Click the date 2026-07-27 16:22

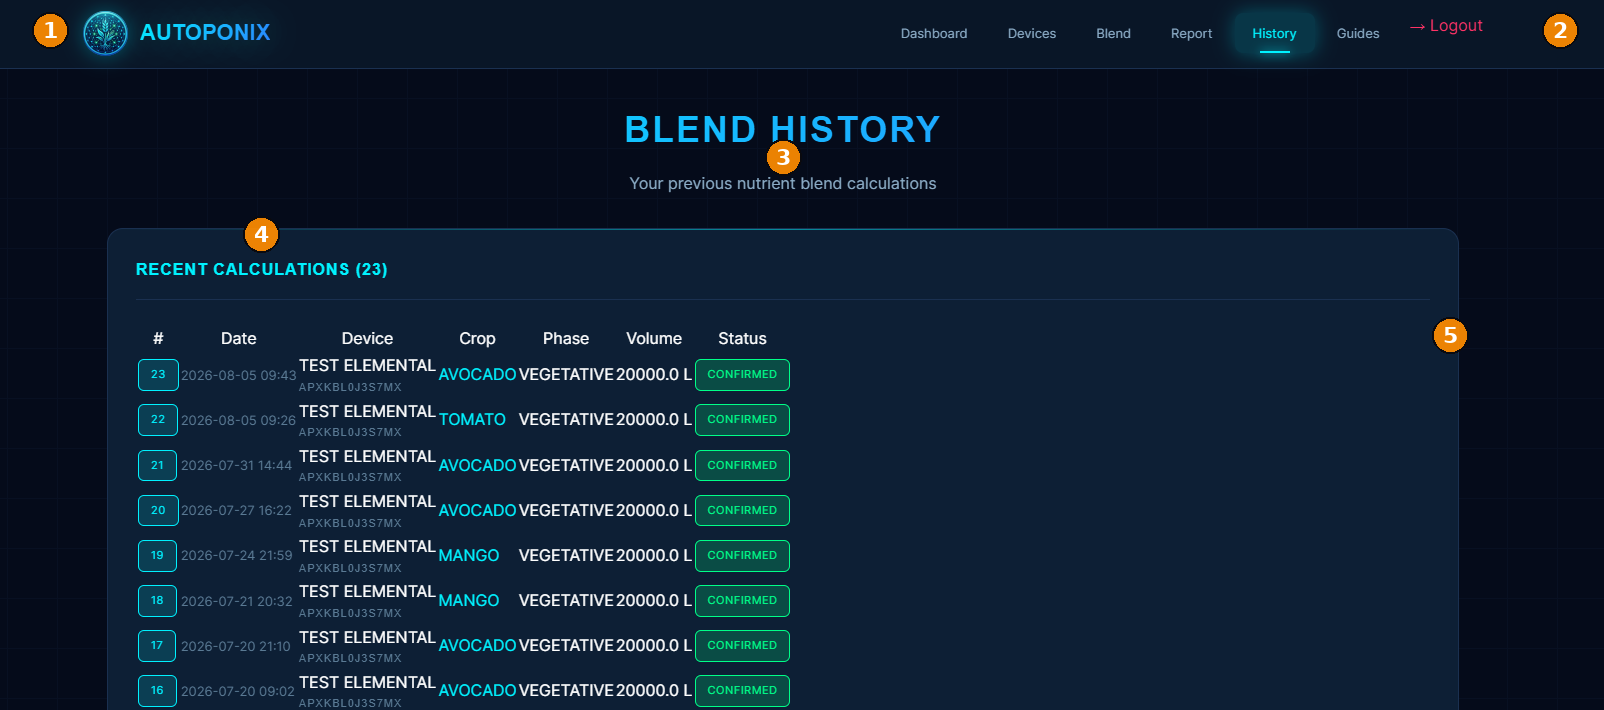click(237, 510)
